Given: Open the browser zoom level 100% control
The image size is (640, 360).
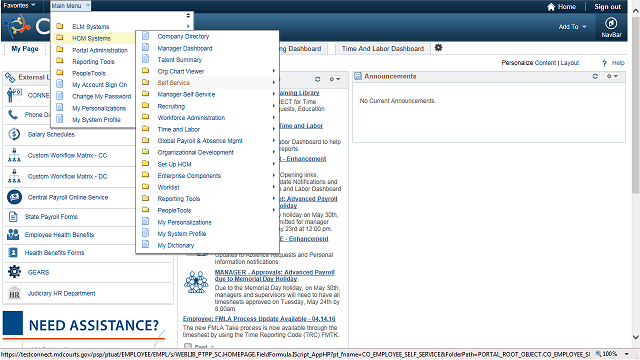Looking at the screenshot, I should tap(612, 354).
